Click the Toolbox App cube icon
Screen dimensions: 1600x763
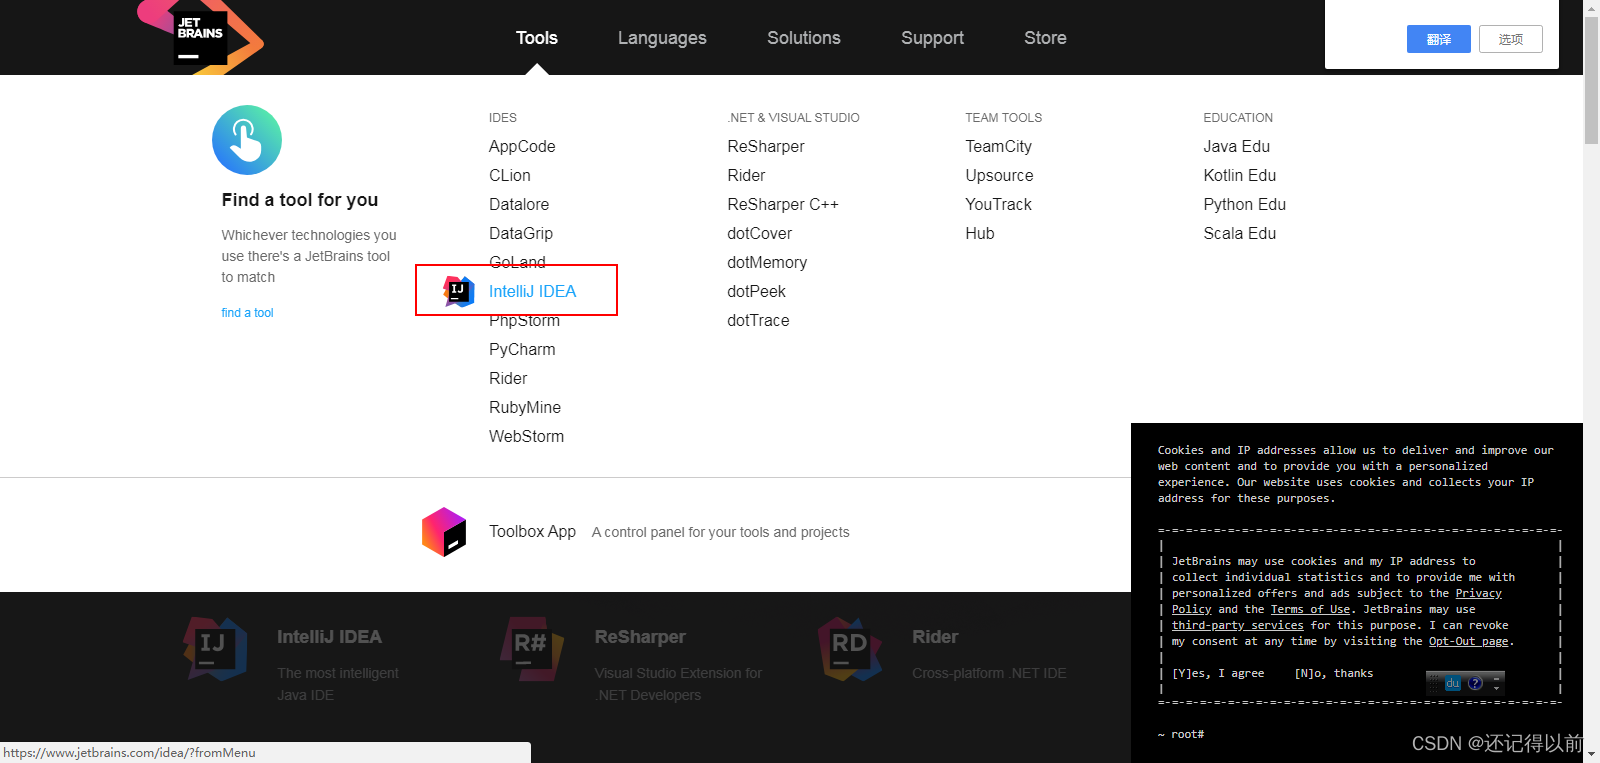pyautogui.click(x=444, y=532)
